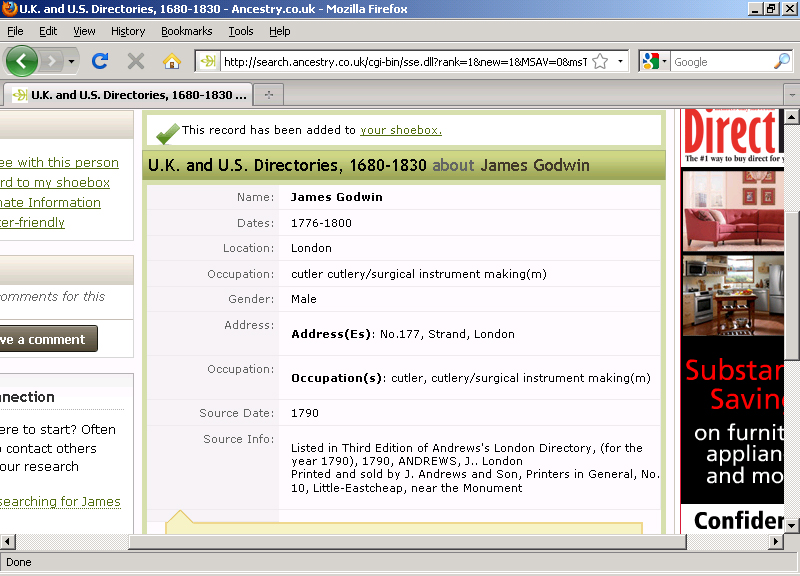Open the search engine selector dropdown arrow
The image size is (800, 576).
(x=664, y=62)
